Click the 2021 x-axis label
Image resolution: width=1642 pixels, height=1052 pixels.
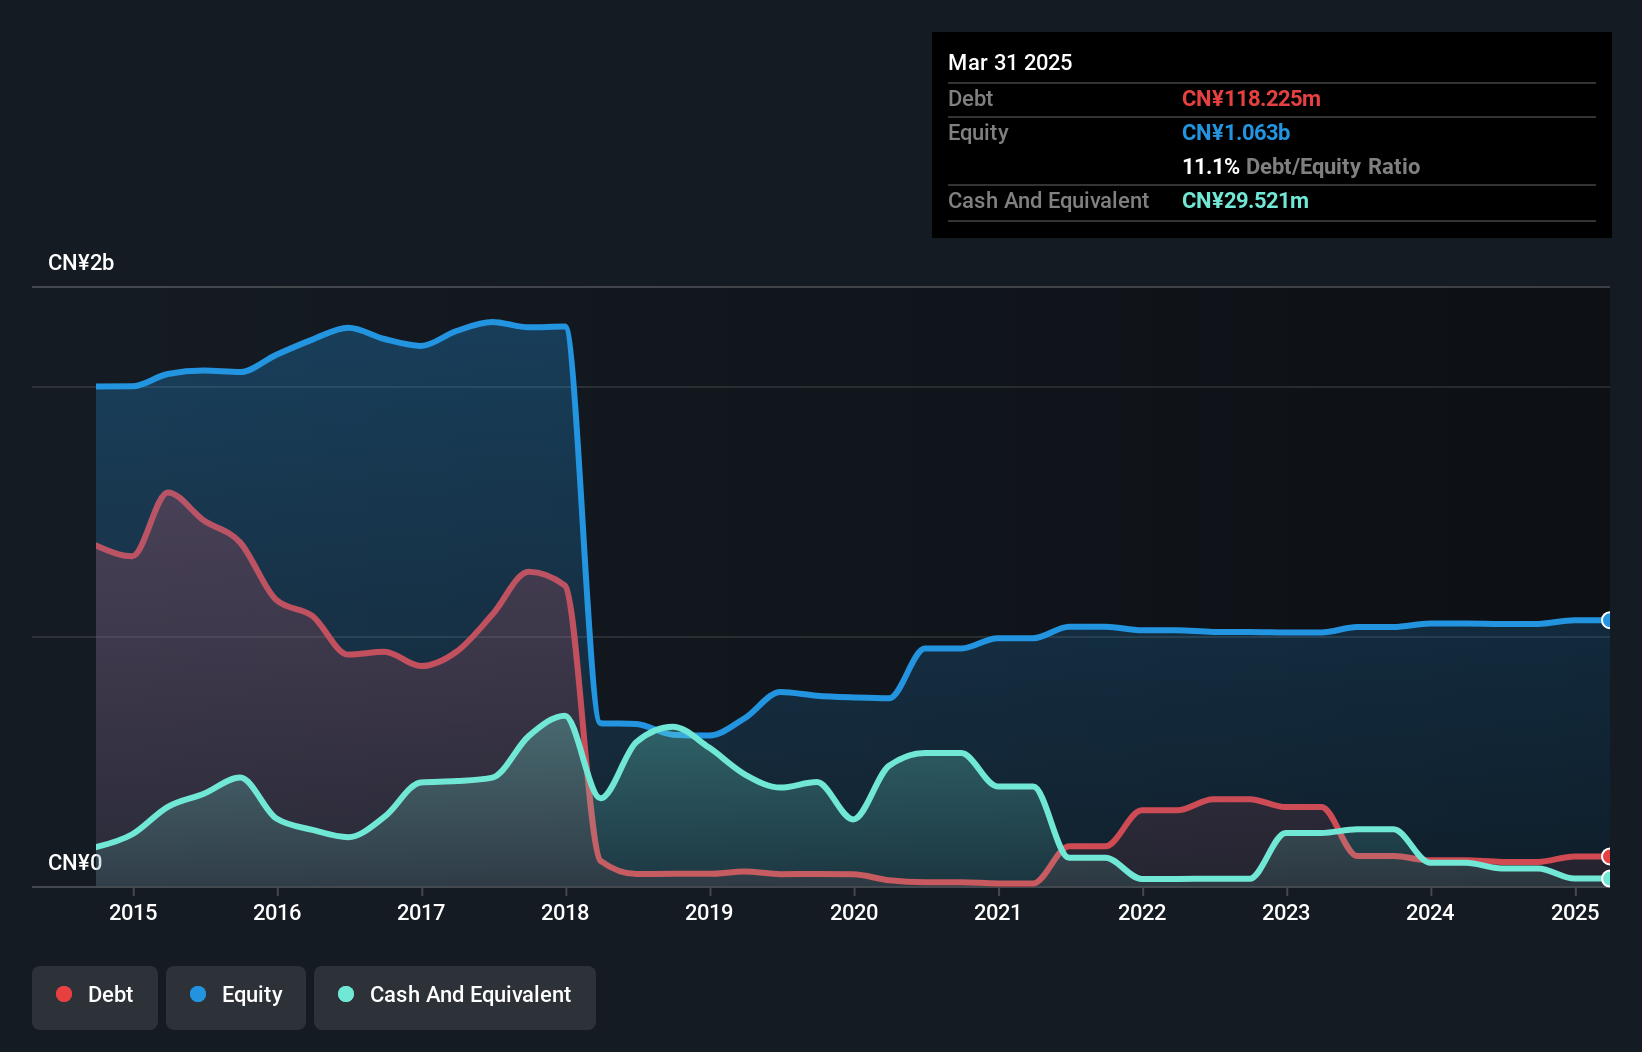point(998,912)
